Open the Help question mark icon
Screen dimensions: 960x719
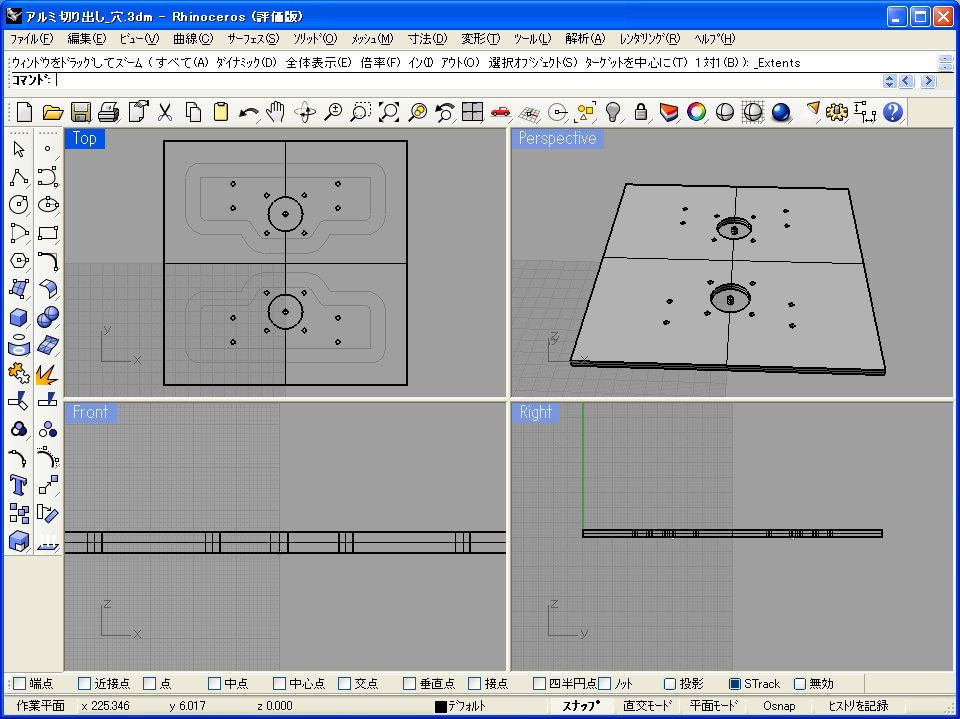893,112
